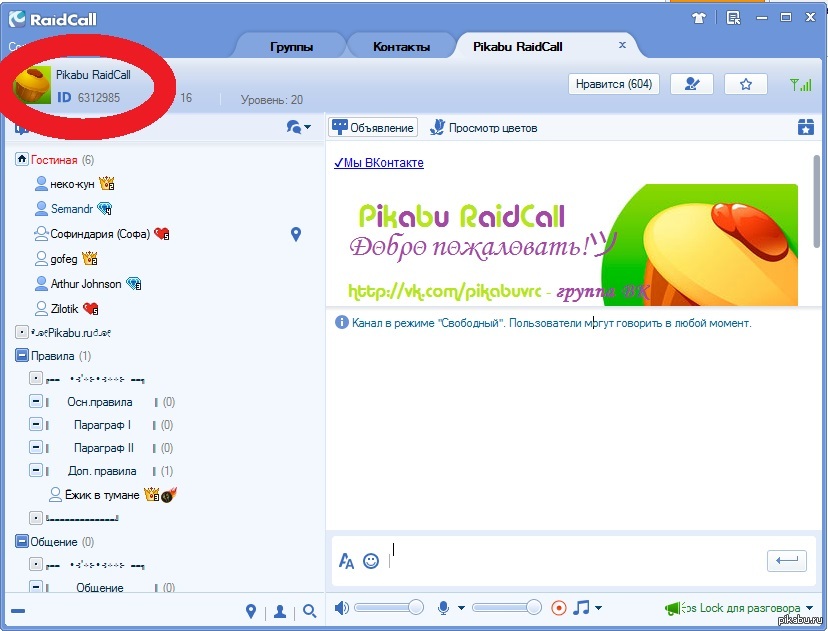Open the calendar sign-in icon

coord(805,127)
